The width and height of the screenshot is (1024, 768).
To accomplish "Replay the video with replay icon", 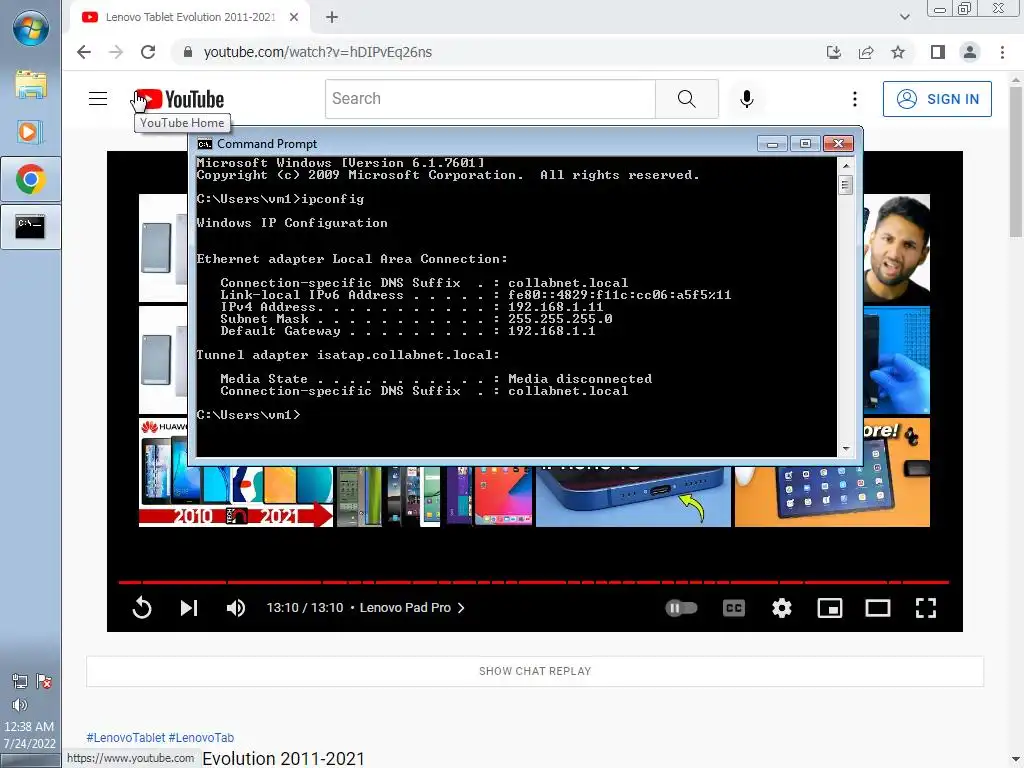I will pos(142,608).
